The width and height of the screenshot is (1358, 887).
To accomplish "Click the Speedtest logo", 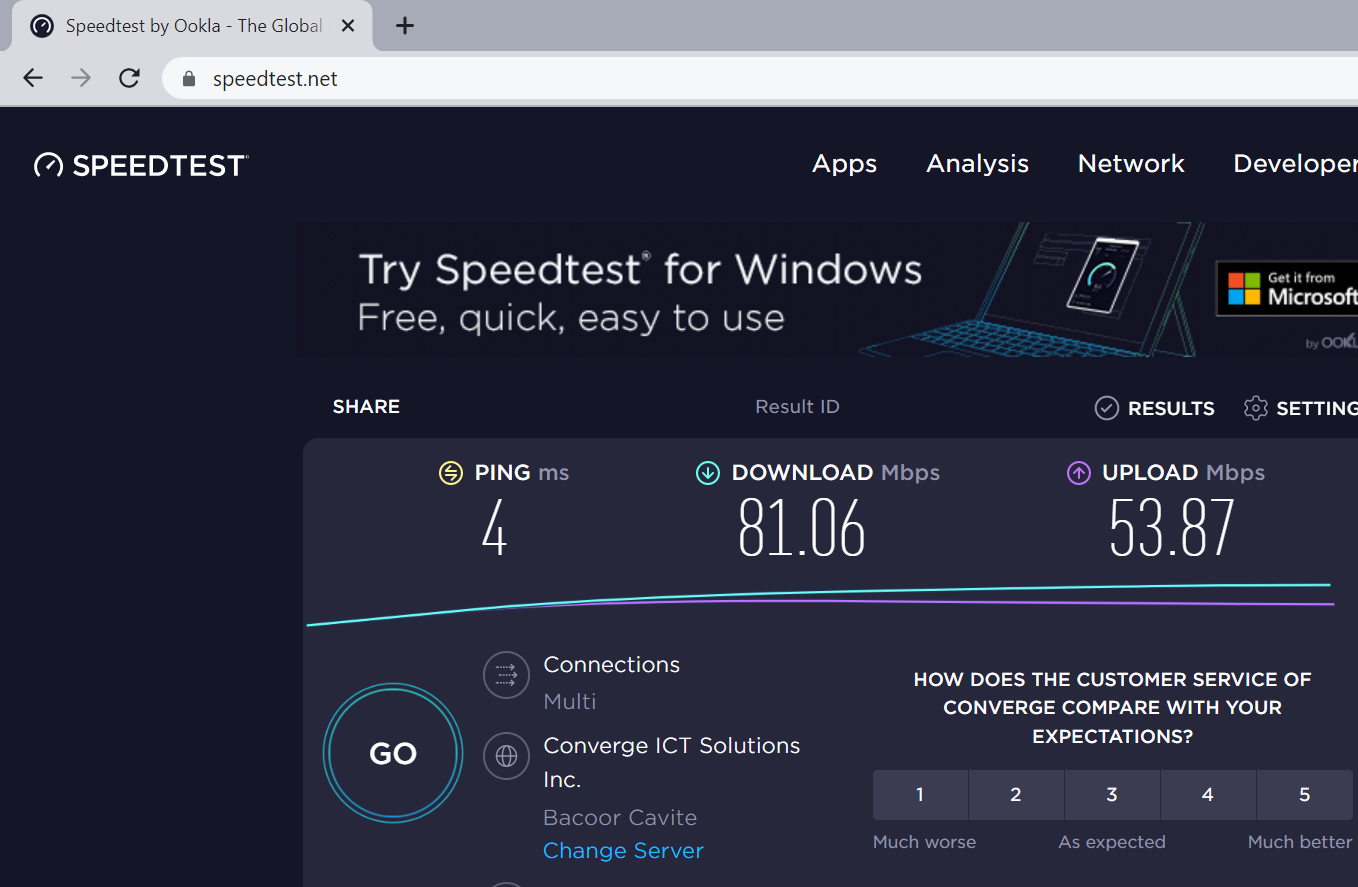I will (x=141, y=165).
